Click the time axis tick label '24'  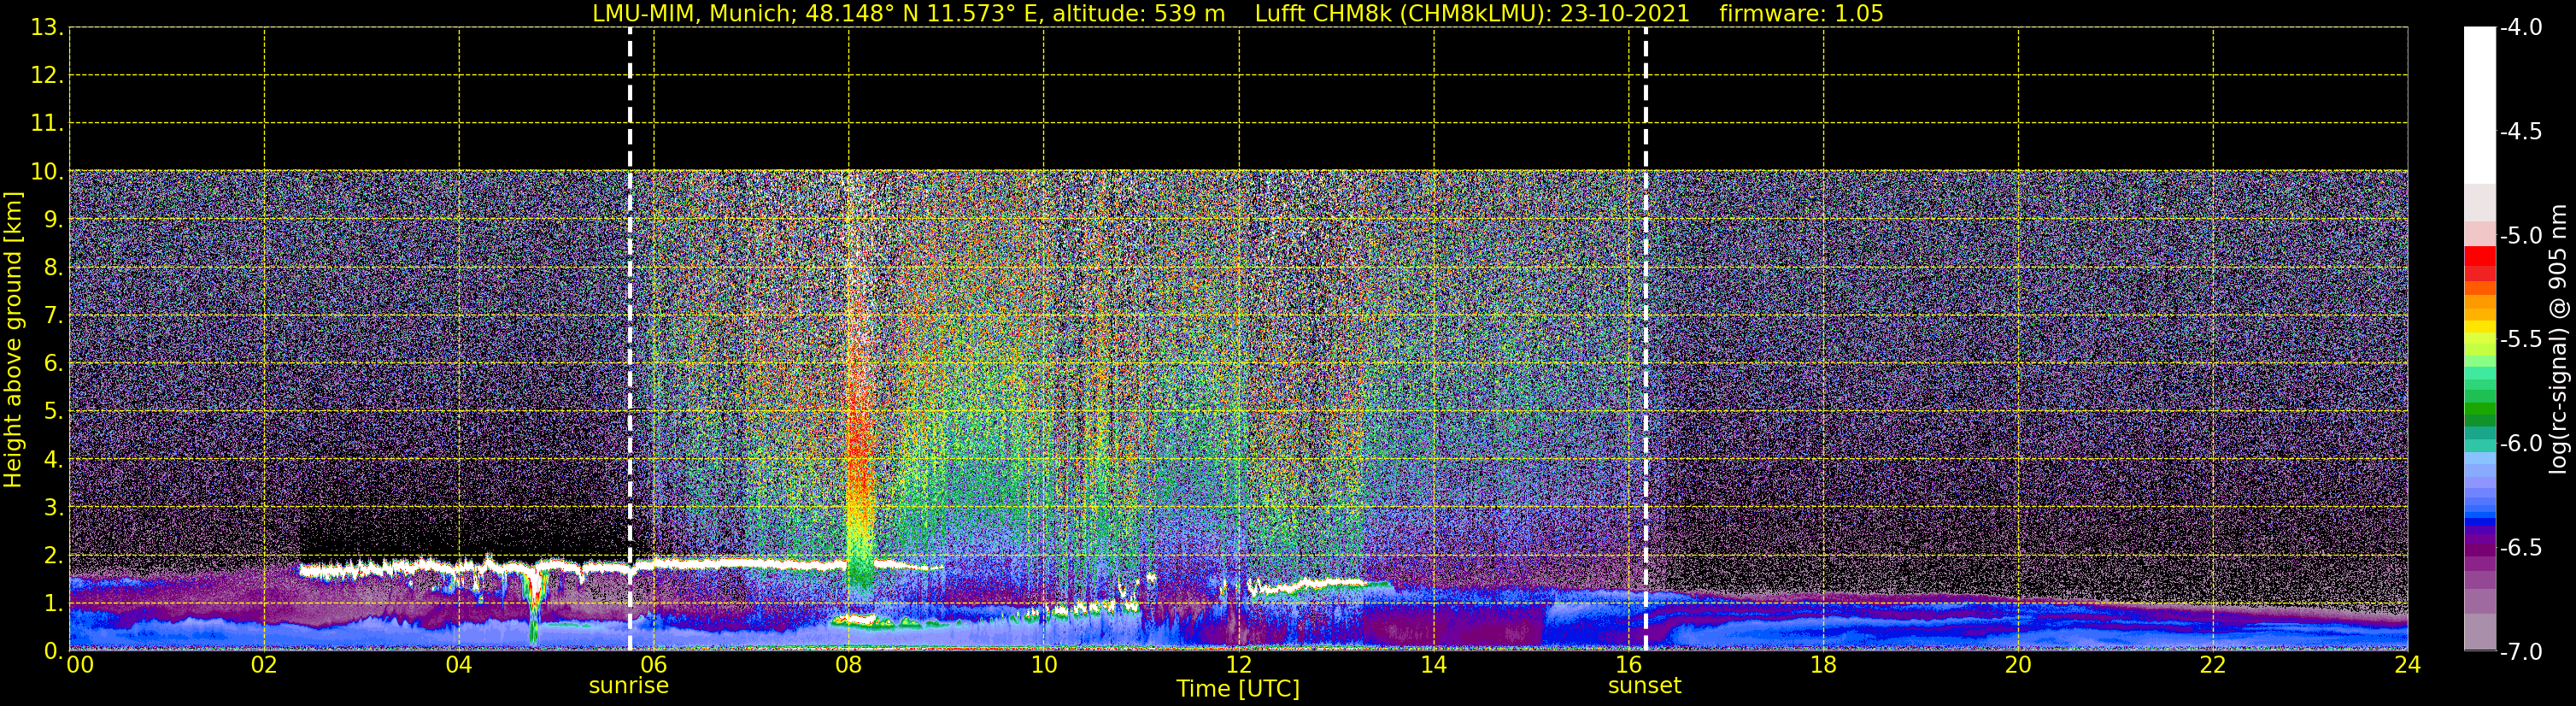(x=2408, y=665)
